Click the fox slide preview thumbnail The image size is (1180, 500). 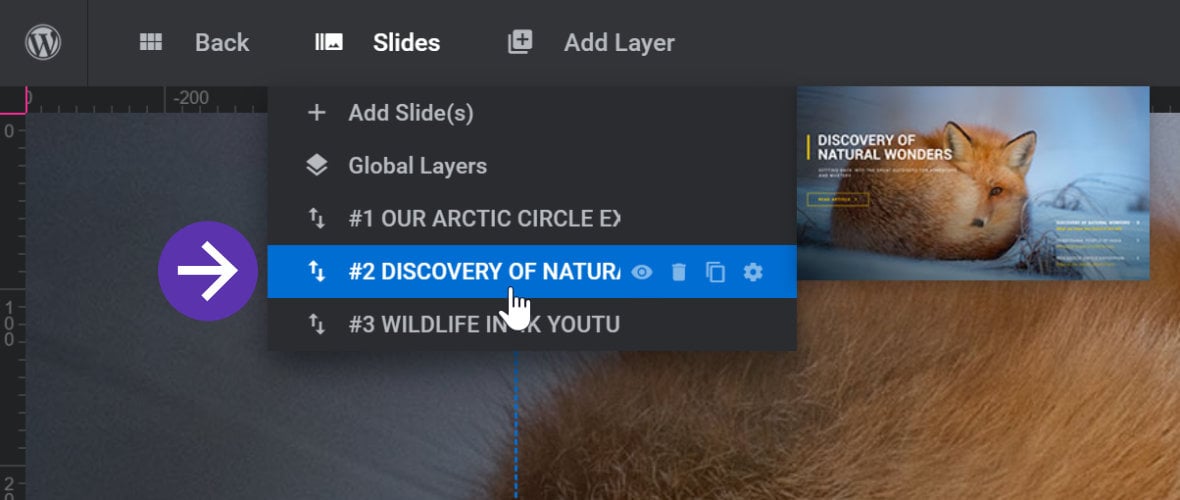[973, 183]
